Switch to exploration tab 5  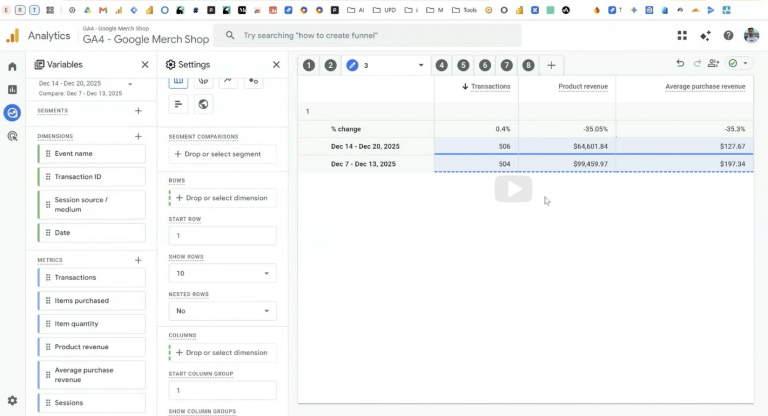(x=463, y=65)
